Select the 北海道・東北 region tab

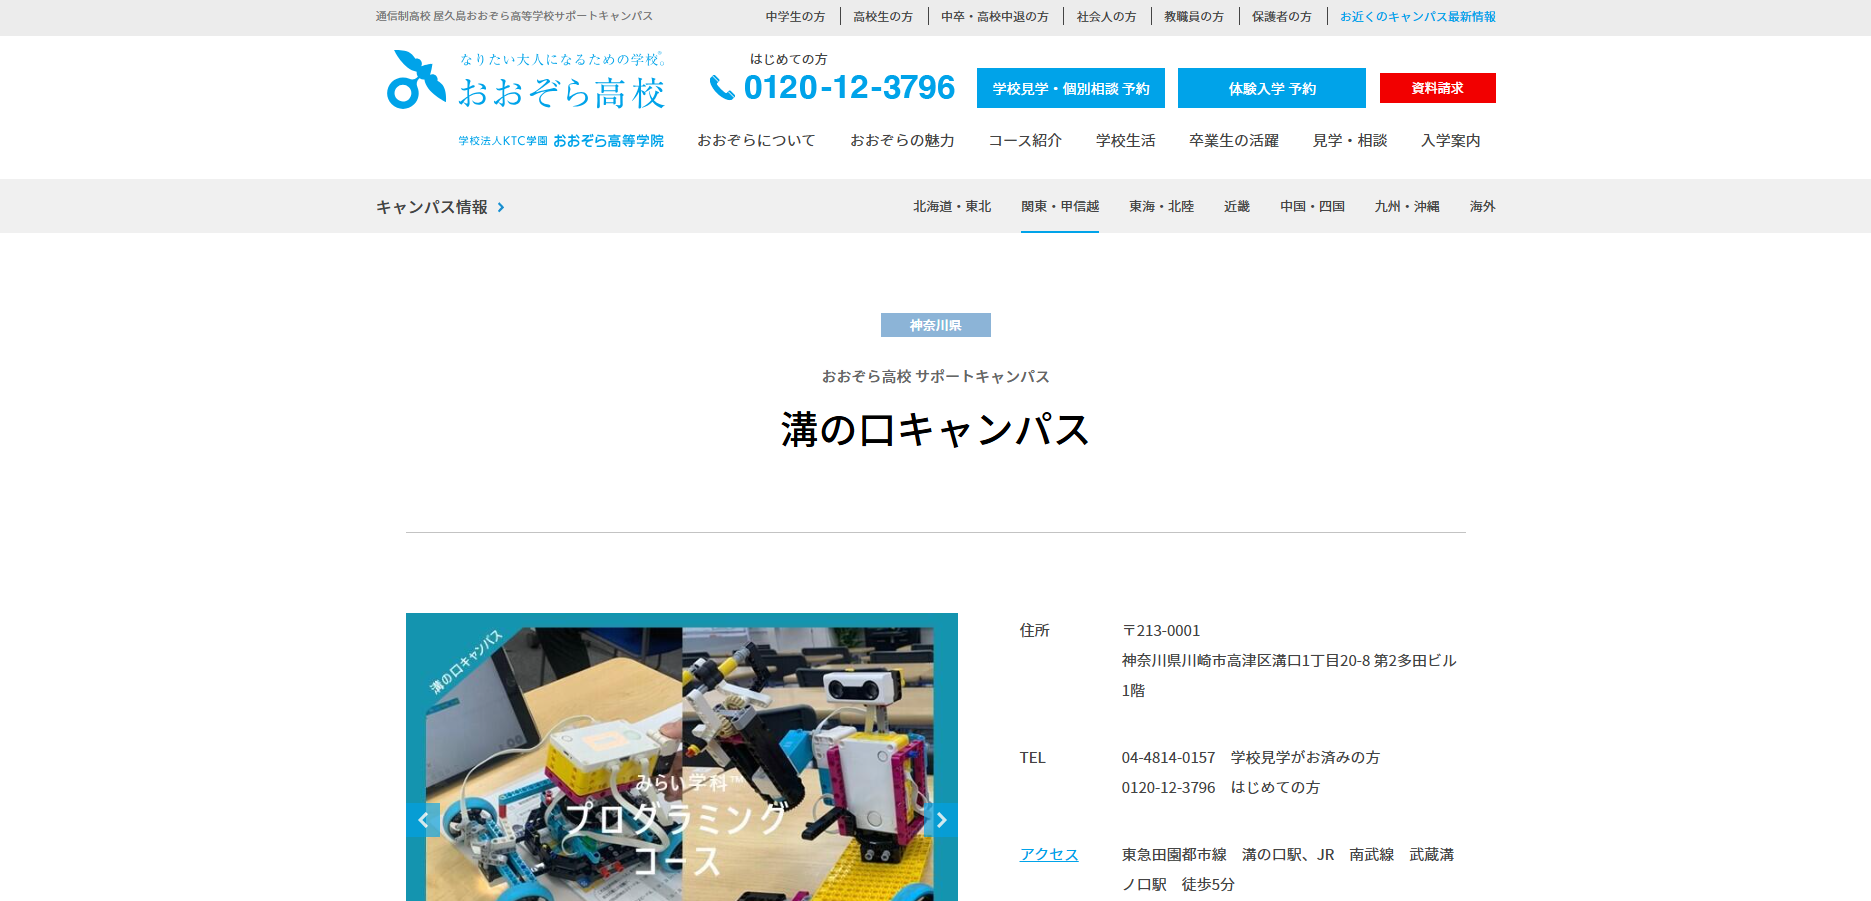click(952, 206)
